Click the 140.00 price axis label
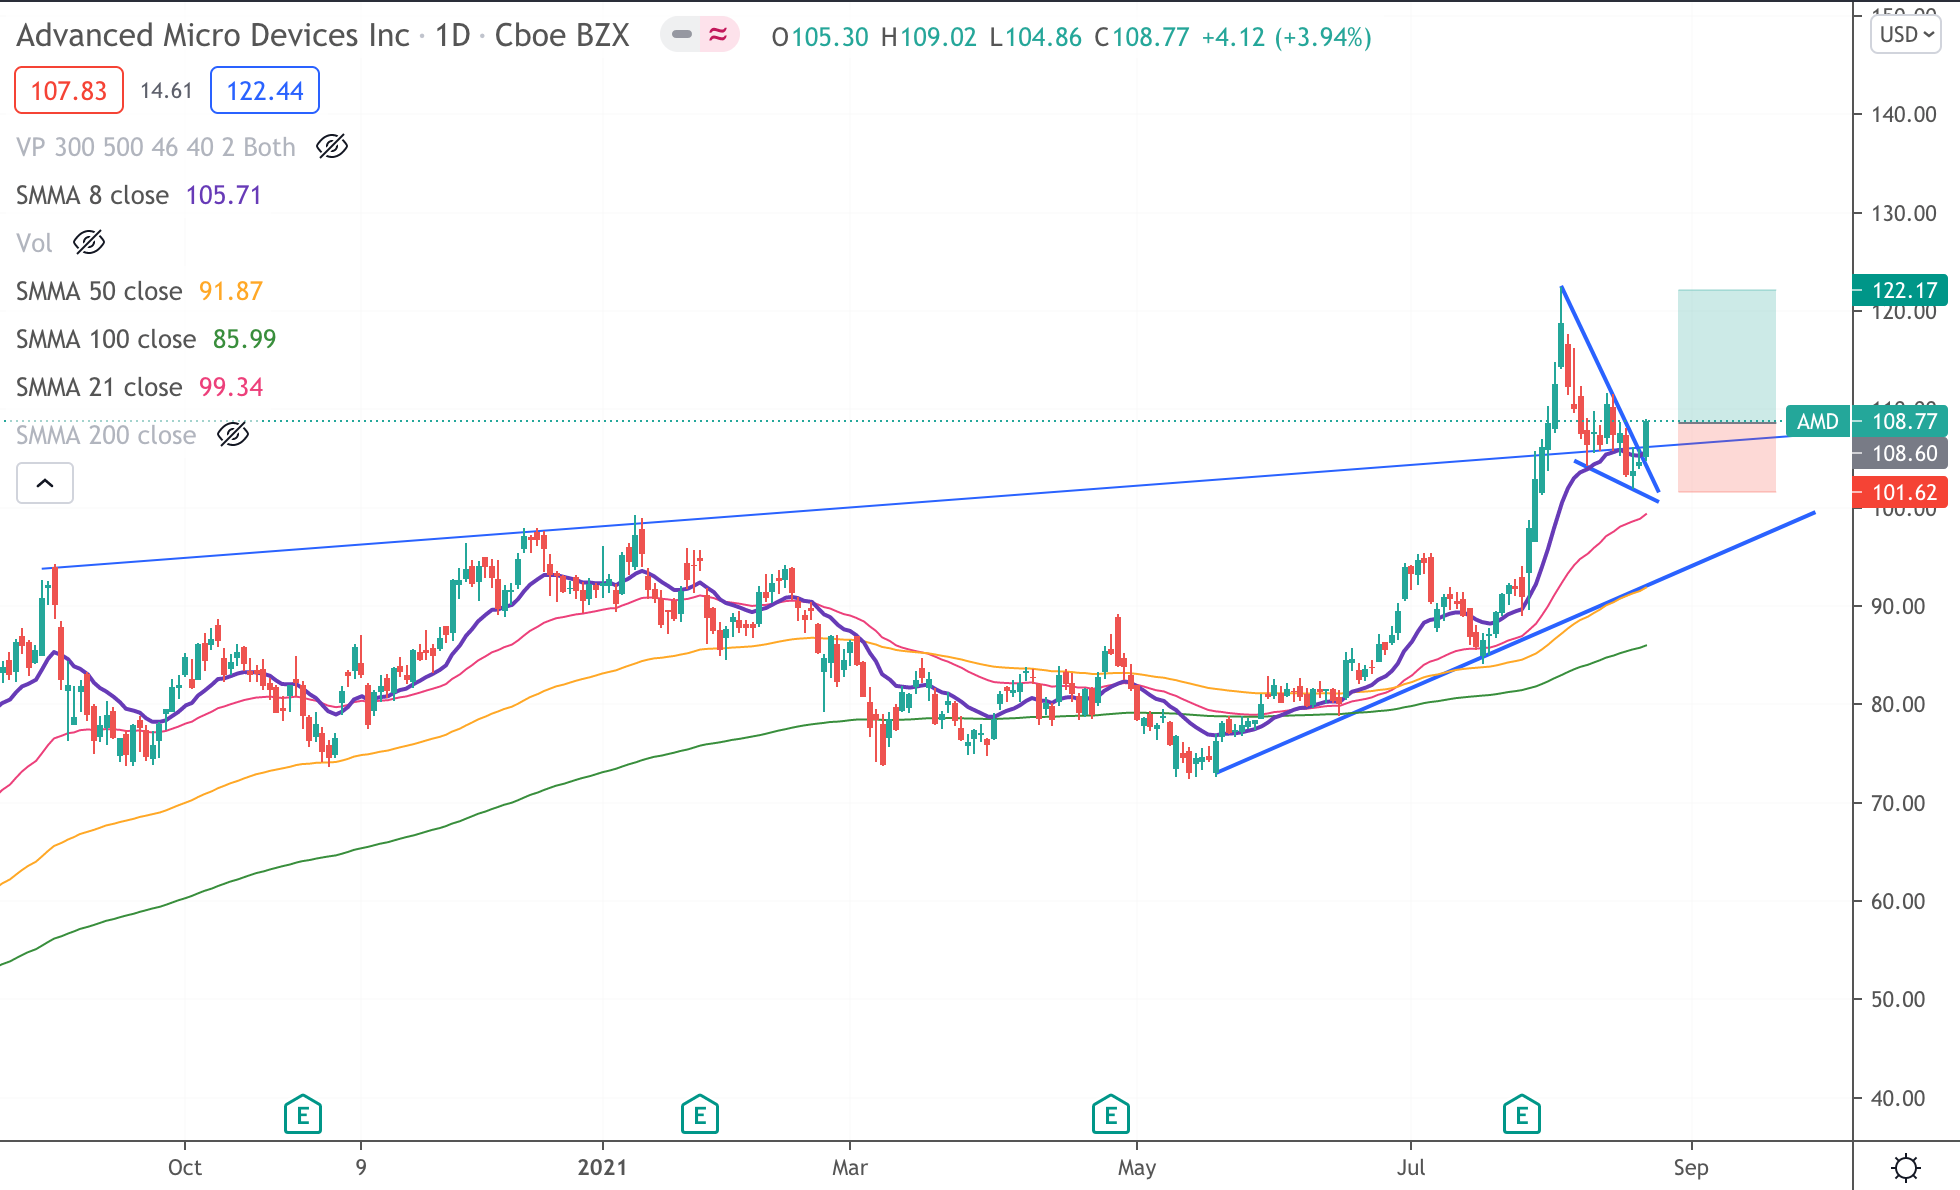 click(1904, 114)
